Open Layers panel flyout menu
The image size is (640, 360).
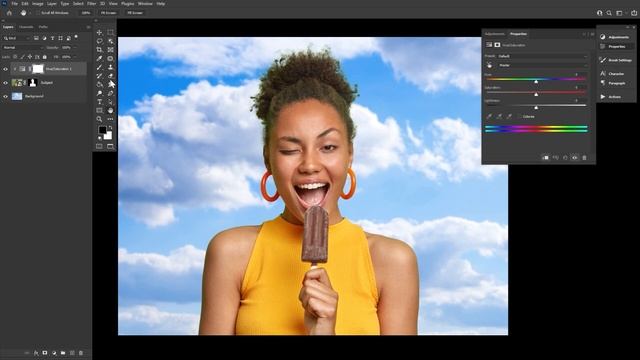pos(88,27)
